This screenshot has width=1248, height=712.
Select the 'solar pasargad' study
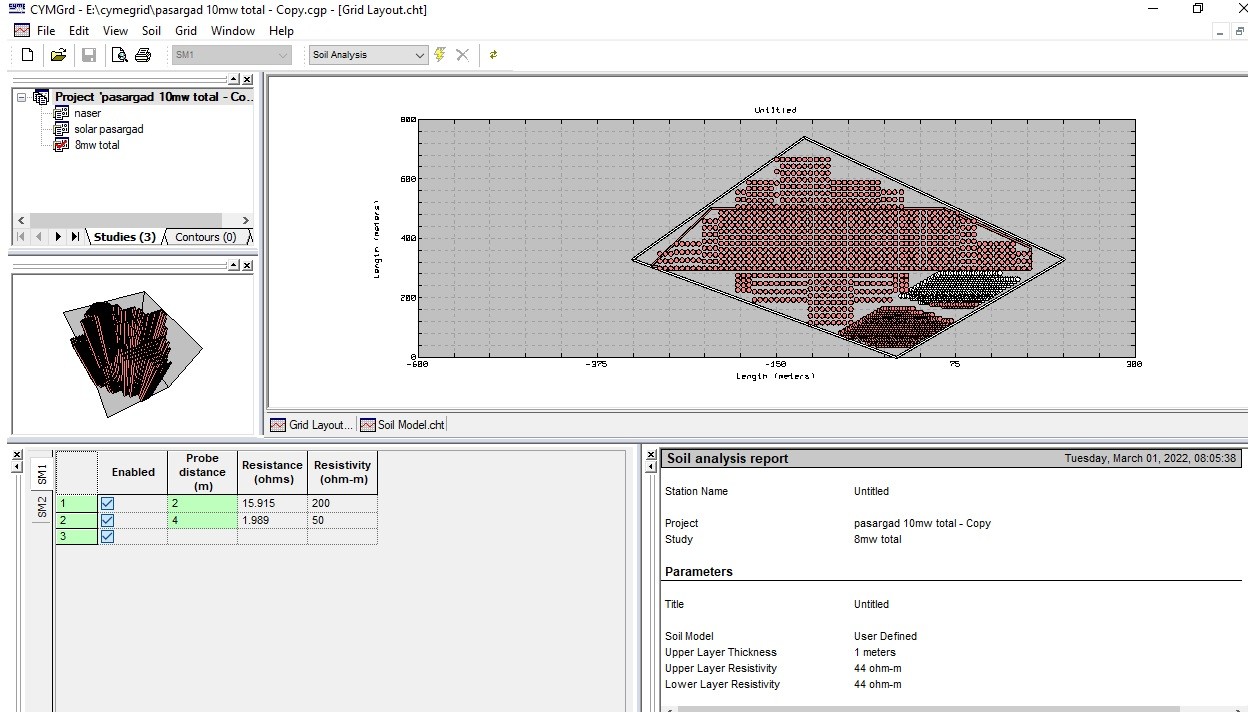tap(108, 129)
